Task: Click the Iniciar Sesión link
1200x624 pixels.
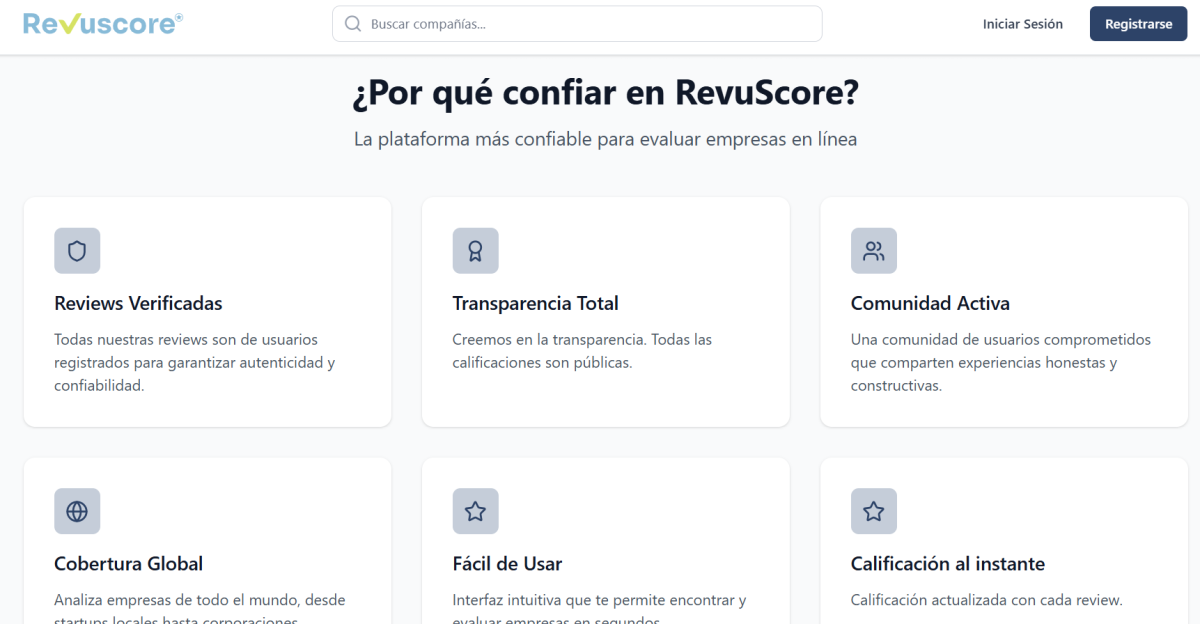Action: [1023, 23]
